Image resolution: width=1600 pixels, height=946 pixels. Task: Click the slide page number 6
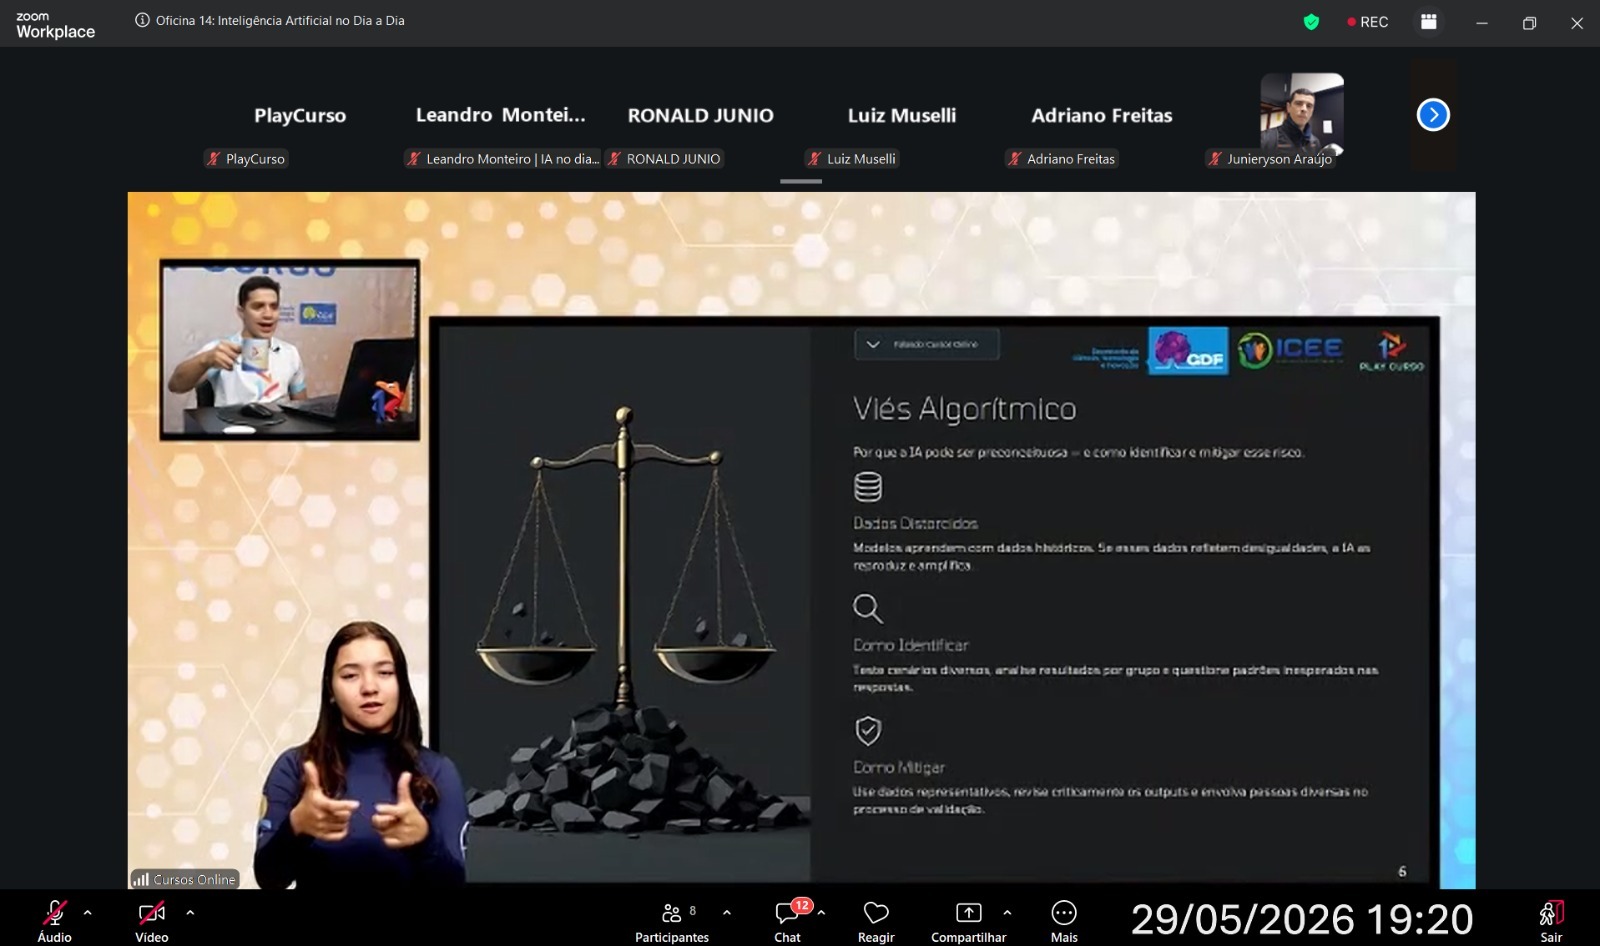(x=1402, y=872)
